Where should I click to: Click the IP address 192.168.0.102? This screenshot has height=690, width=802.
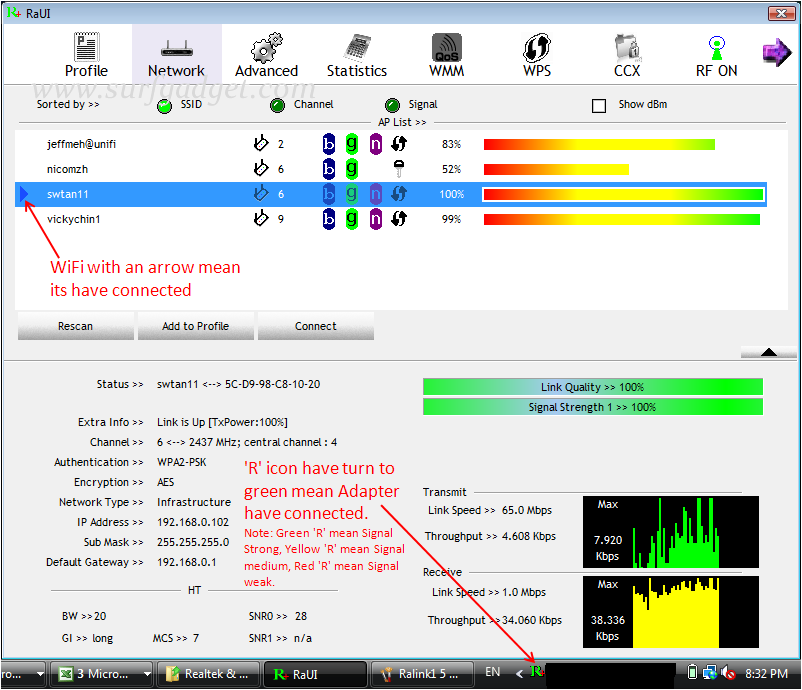coord(193,522)
